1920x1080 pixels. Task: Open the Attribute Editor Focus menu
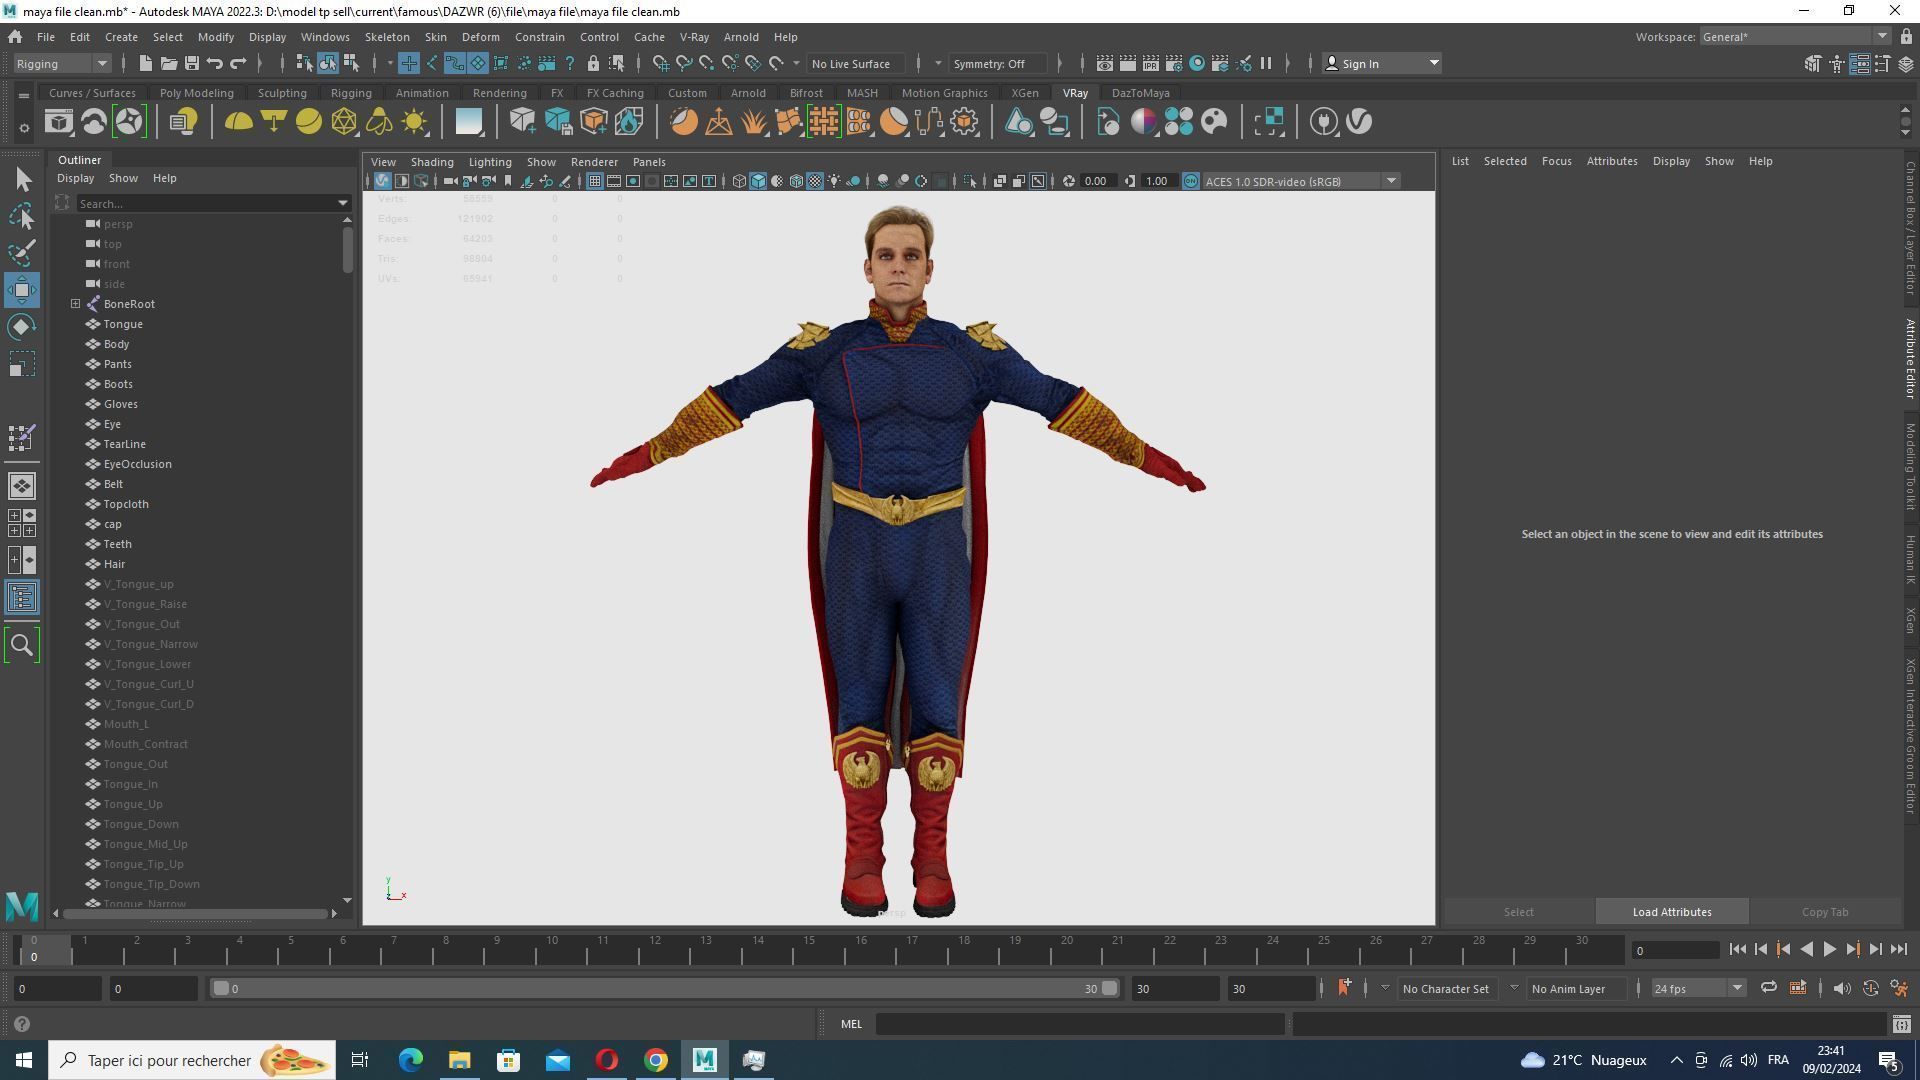pyautogui.click(x=1556, y=161)
